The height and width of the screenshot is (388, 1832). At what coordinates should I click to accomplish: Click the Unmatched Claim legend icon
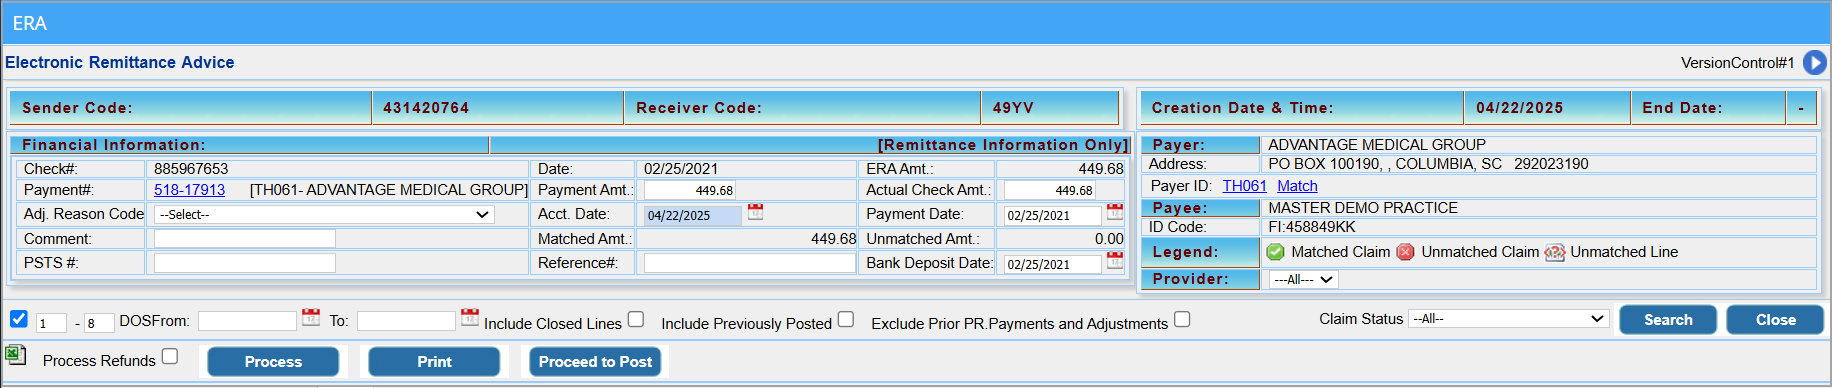pyautogui.click(x=1405, y=252)
